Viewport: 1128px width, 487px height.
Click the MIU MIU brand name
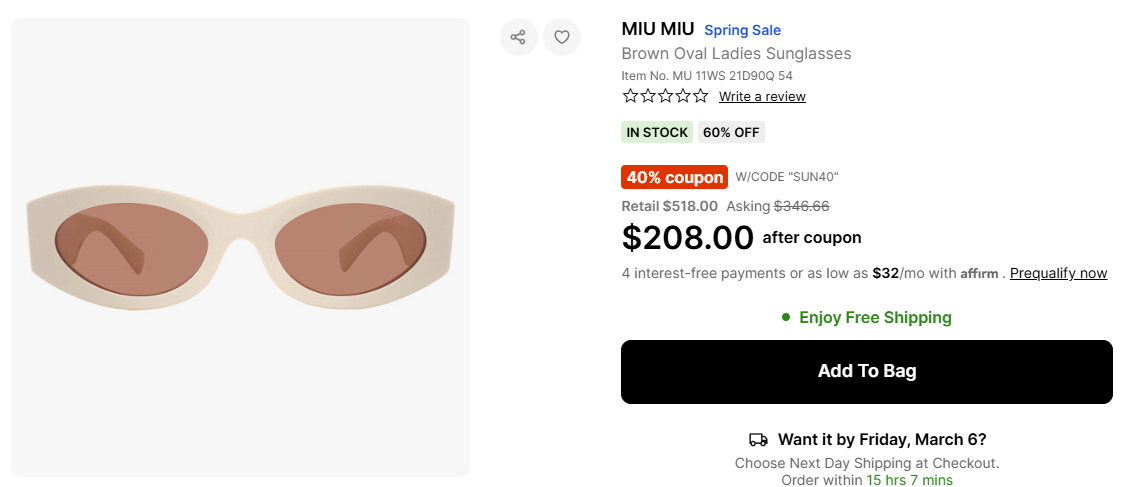coord(657,29)
